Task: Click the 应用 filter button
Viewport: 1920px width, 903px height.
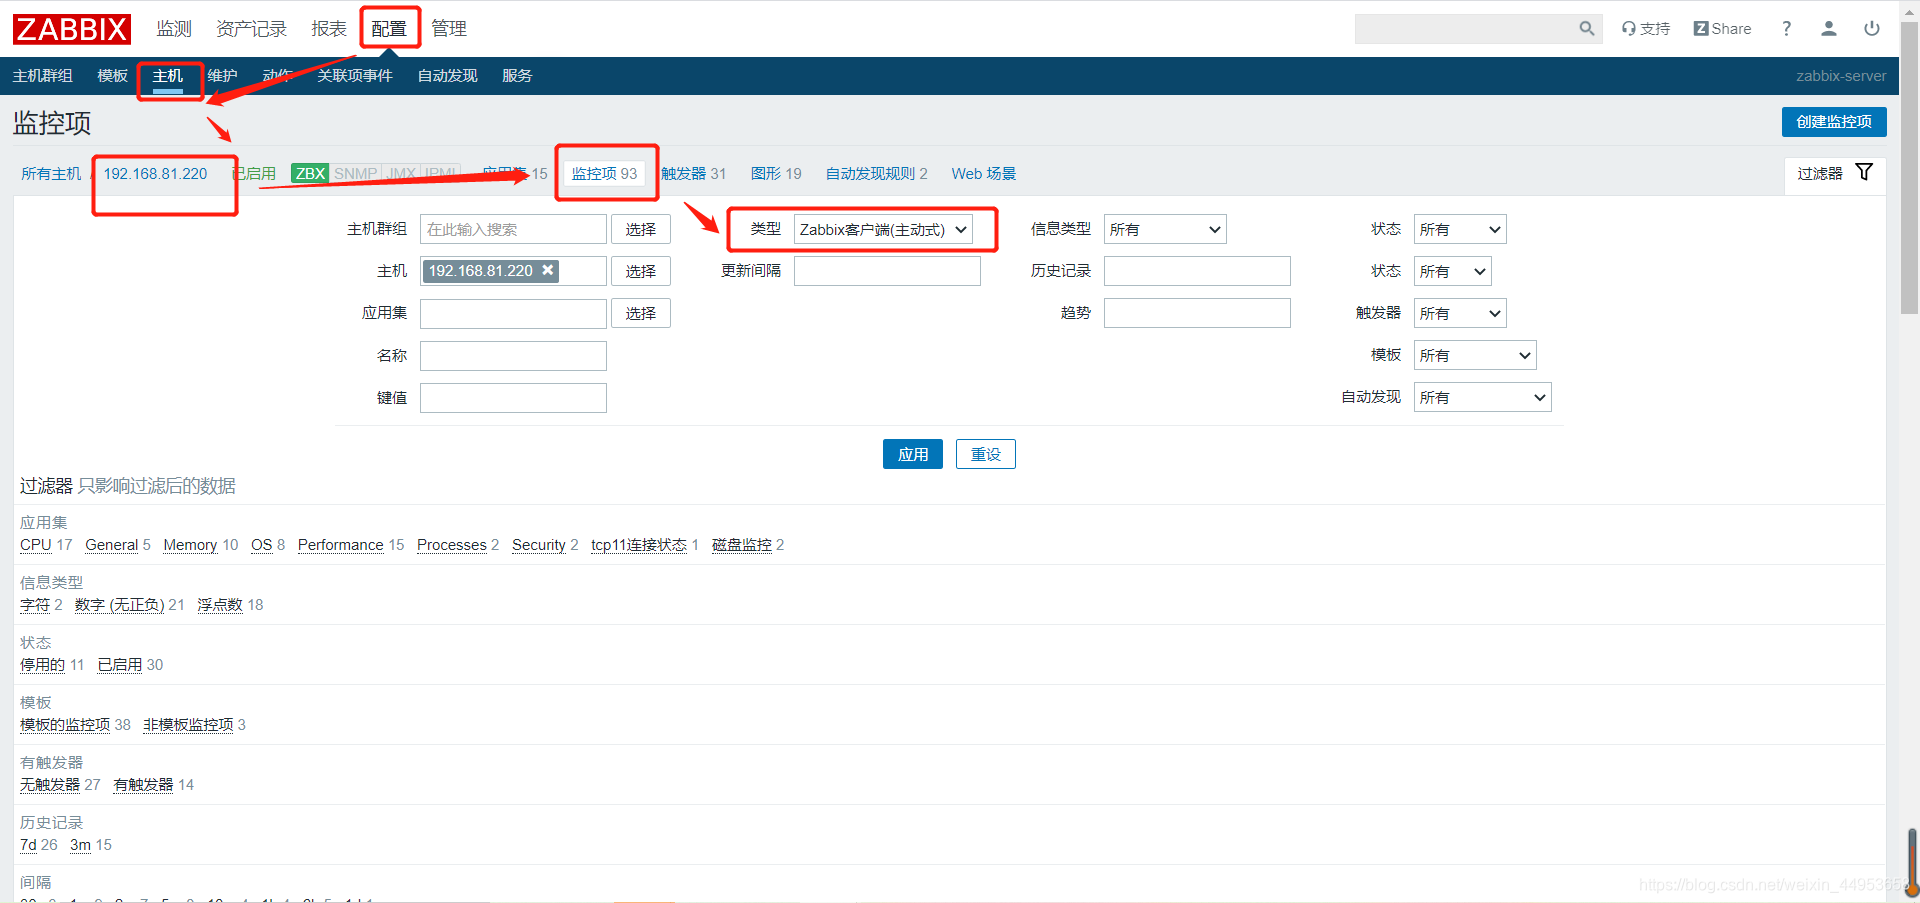Action: [x=913, y=454]
